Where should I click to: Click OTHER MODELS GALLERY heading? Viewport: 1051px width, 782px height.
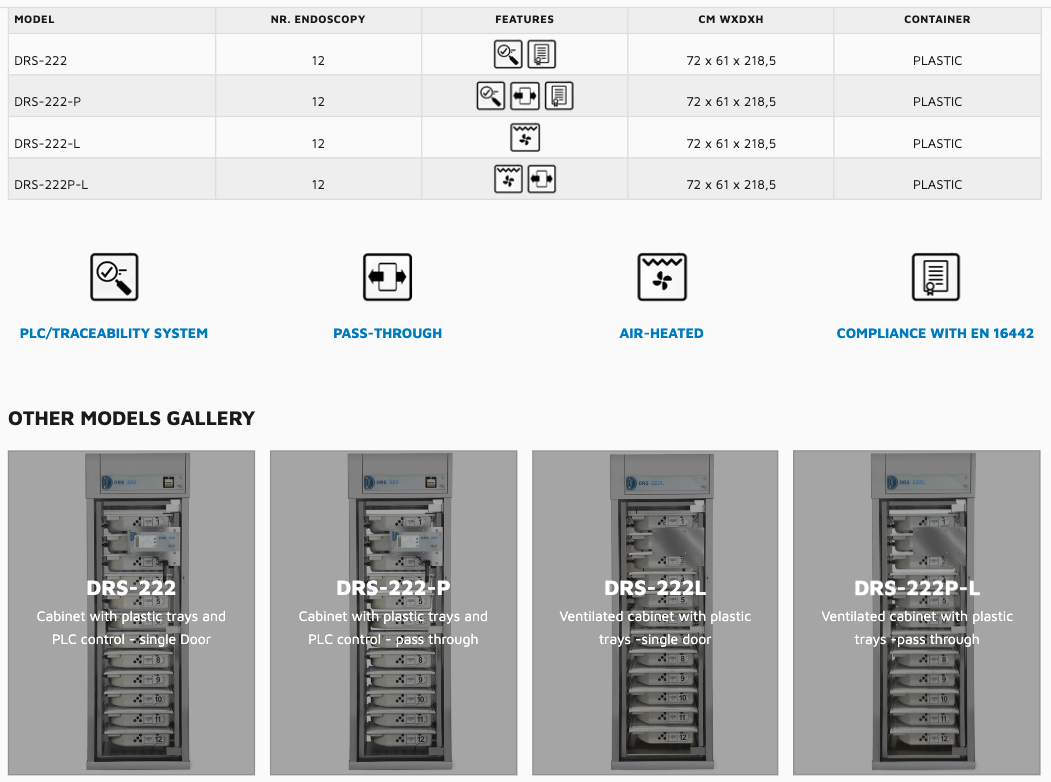pos(131,418)
